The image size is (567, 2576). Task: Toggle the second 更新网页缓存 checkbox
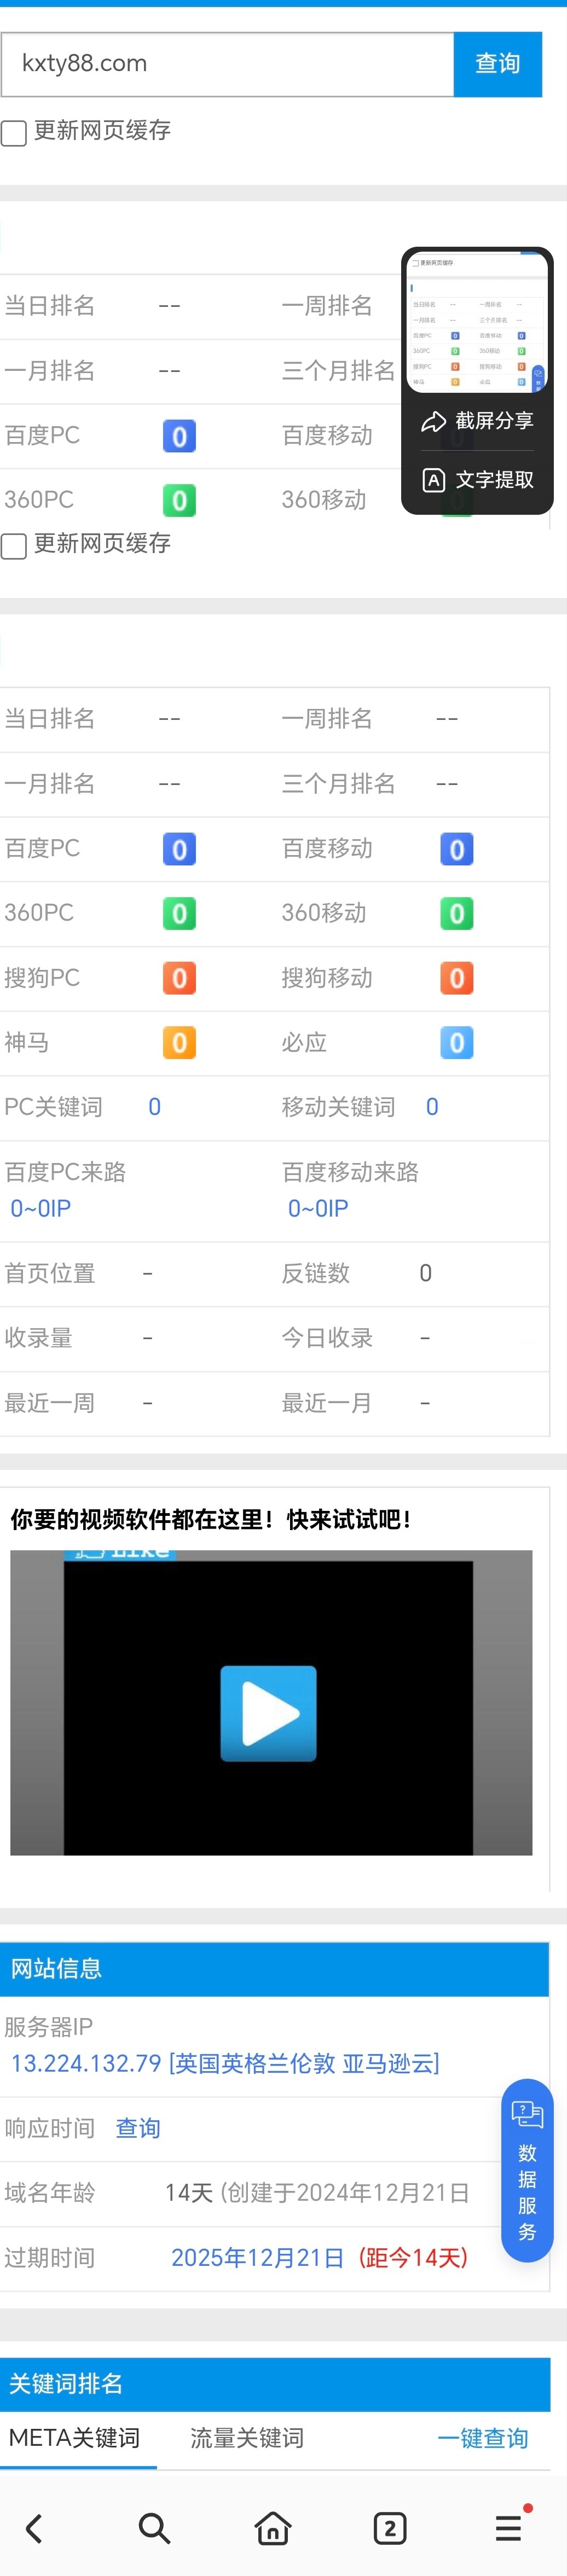click(x=14, y=545)
